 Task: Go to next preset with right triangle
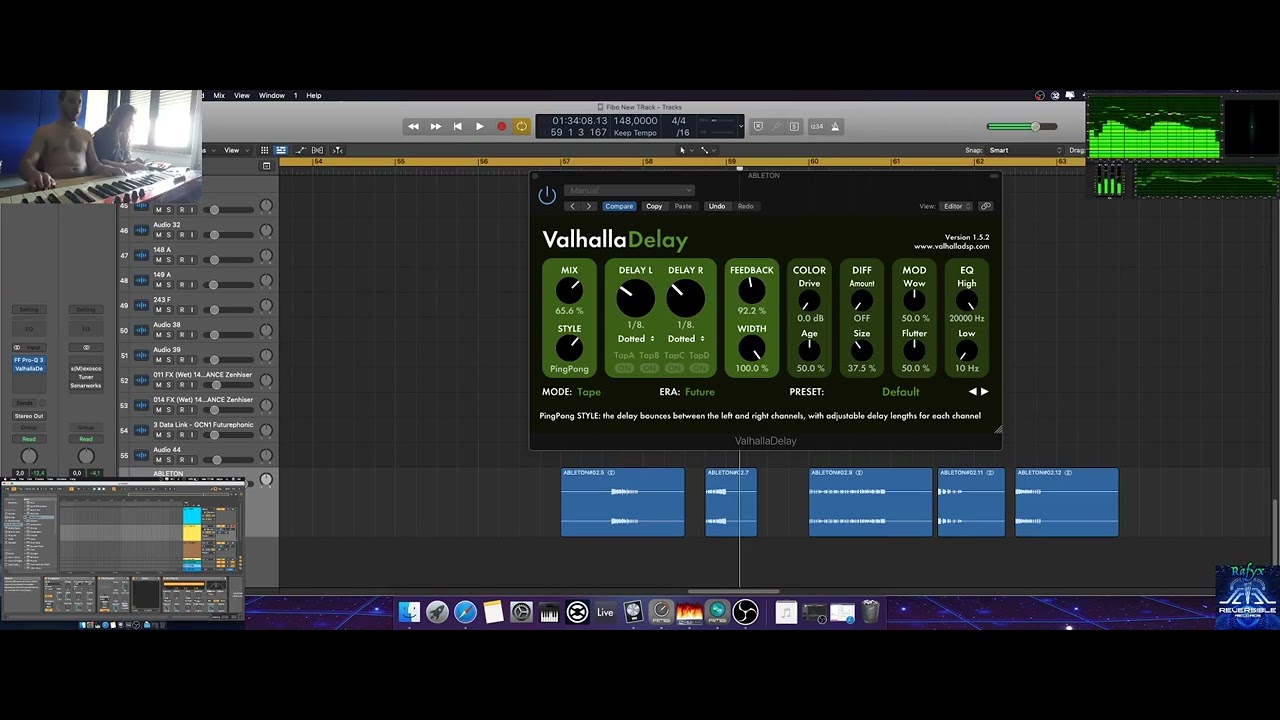coord(984,392)
